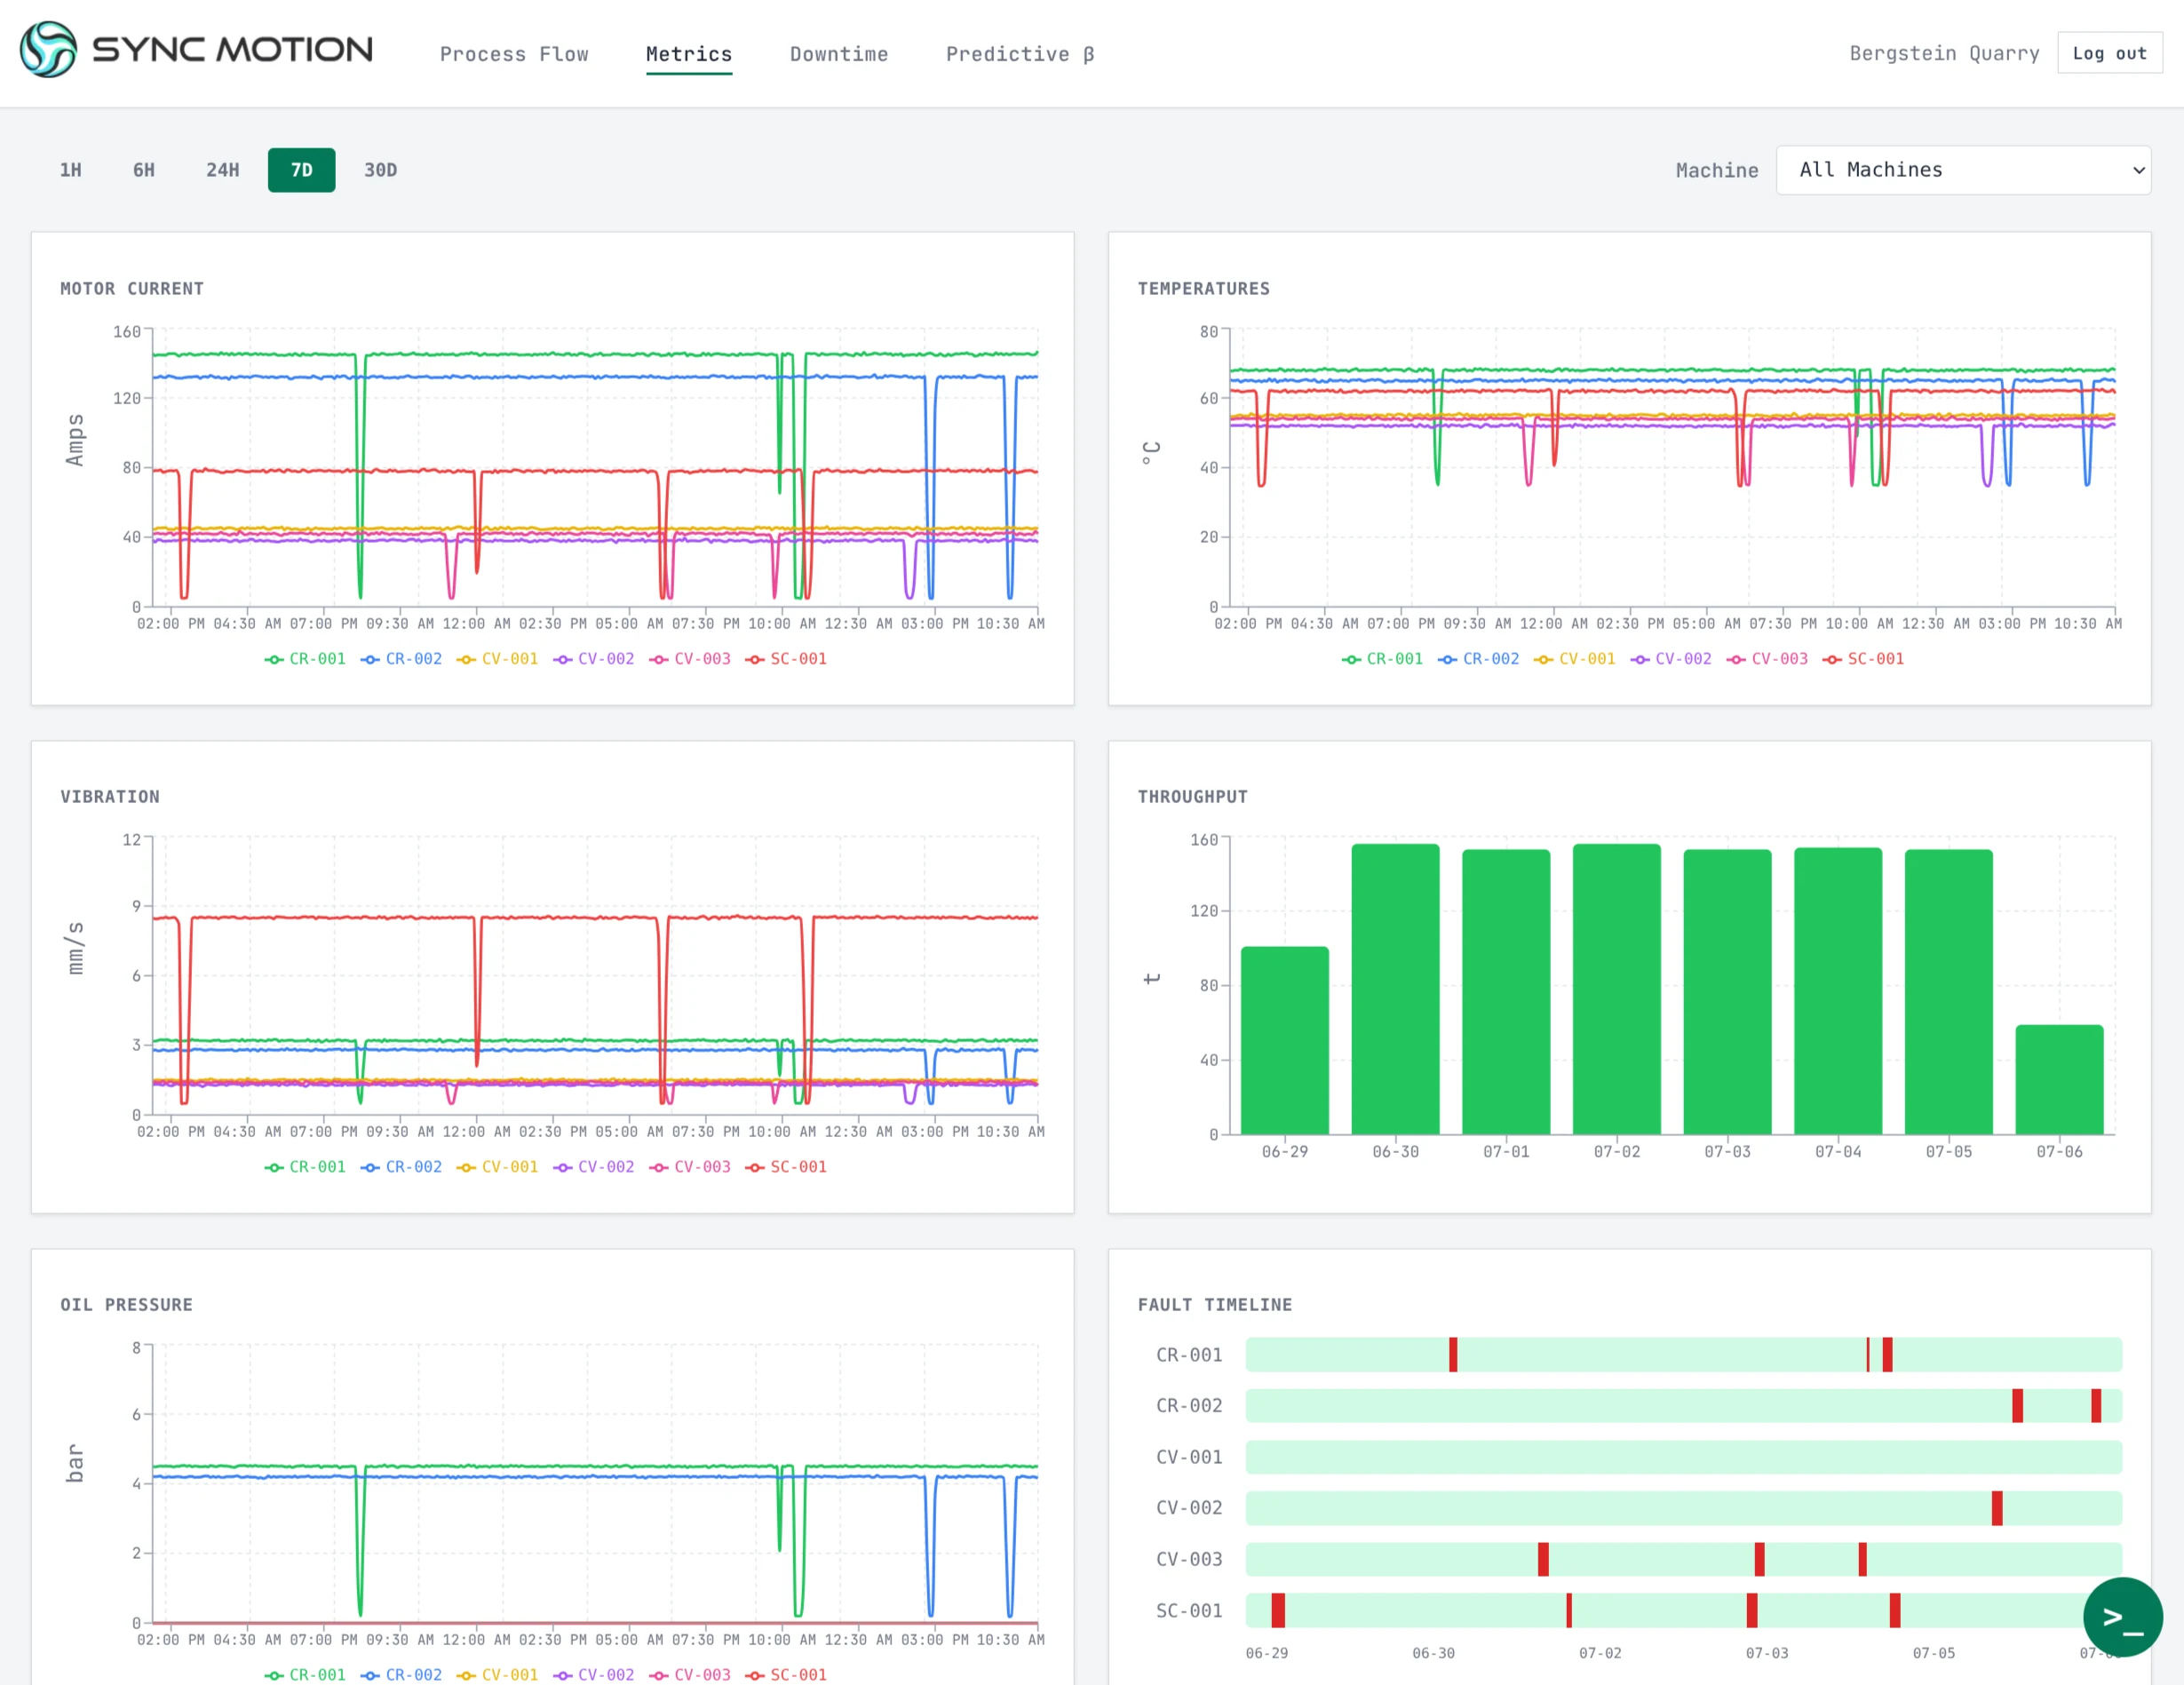
Task: Click the MOTOR CURRENT chart title
Action: (x=132, y=289)
